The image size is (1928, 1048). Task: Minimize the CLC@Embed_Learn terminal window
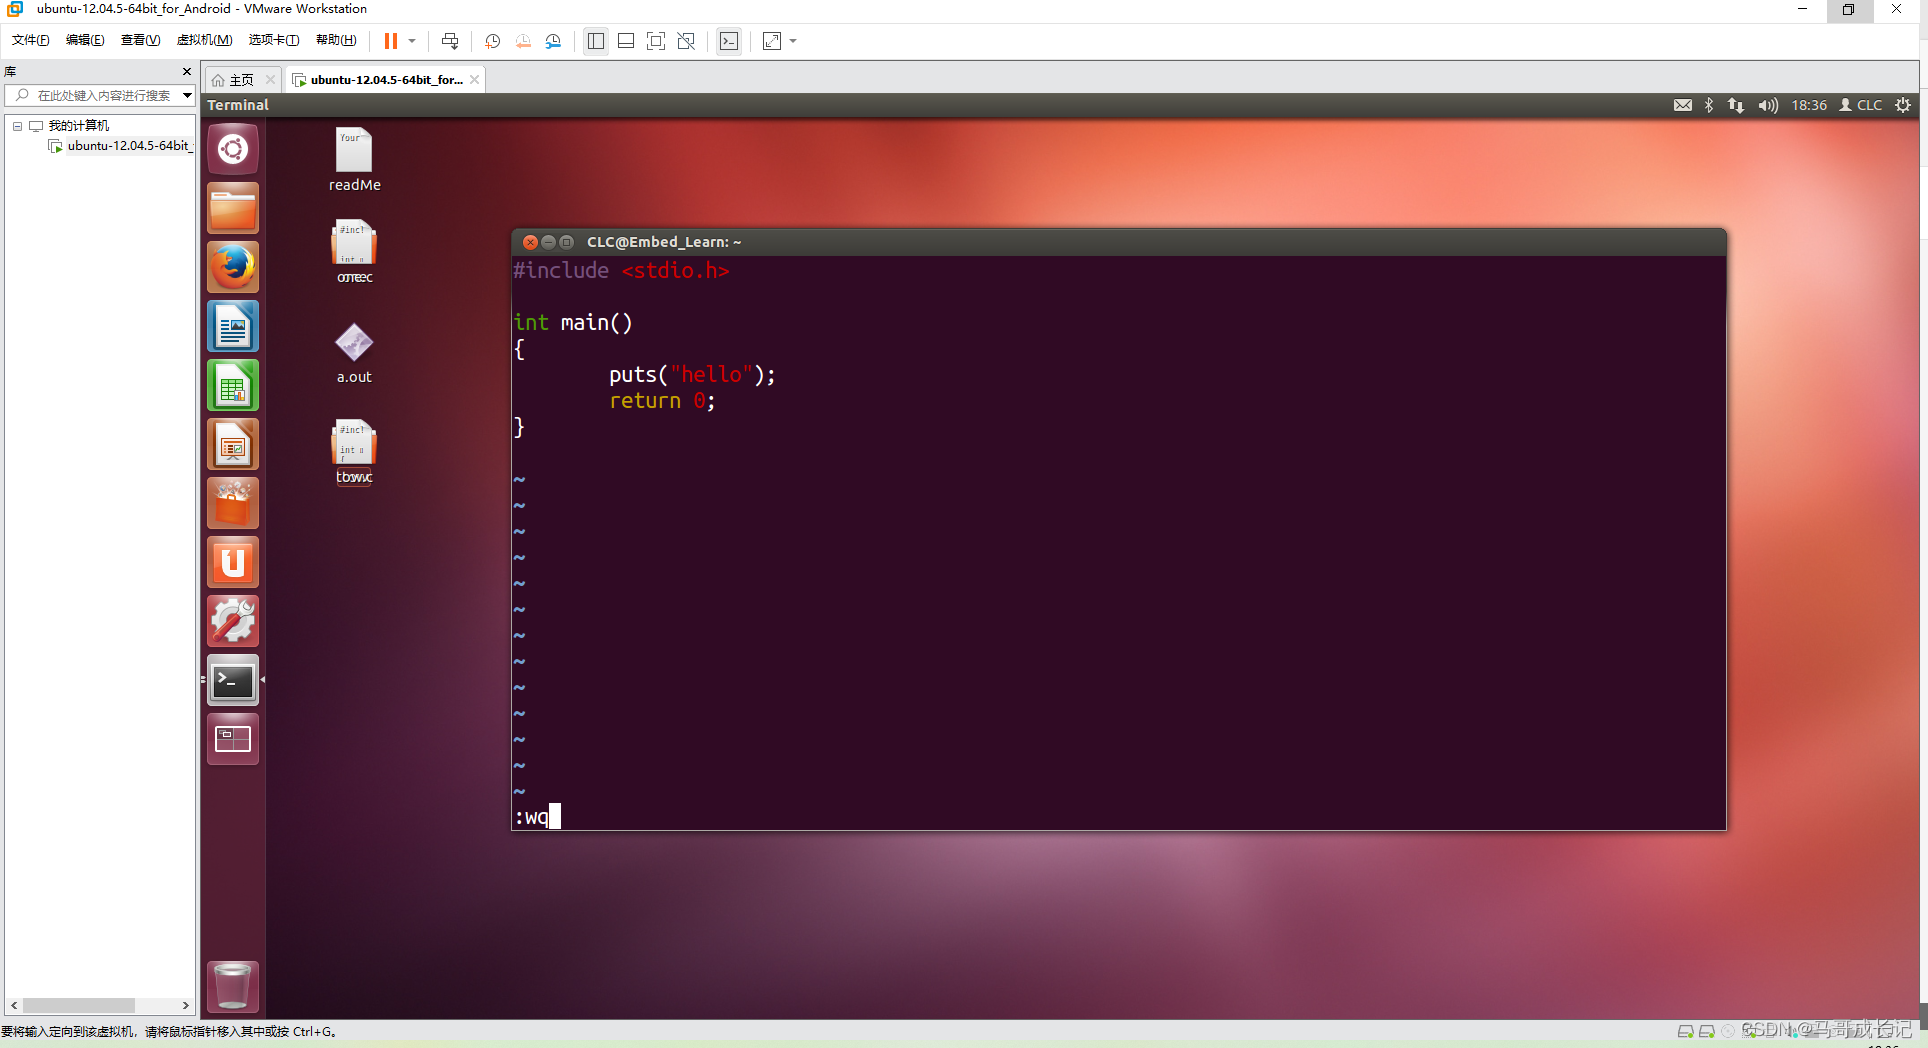(548, 242)
